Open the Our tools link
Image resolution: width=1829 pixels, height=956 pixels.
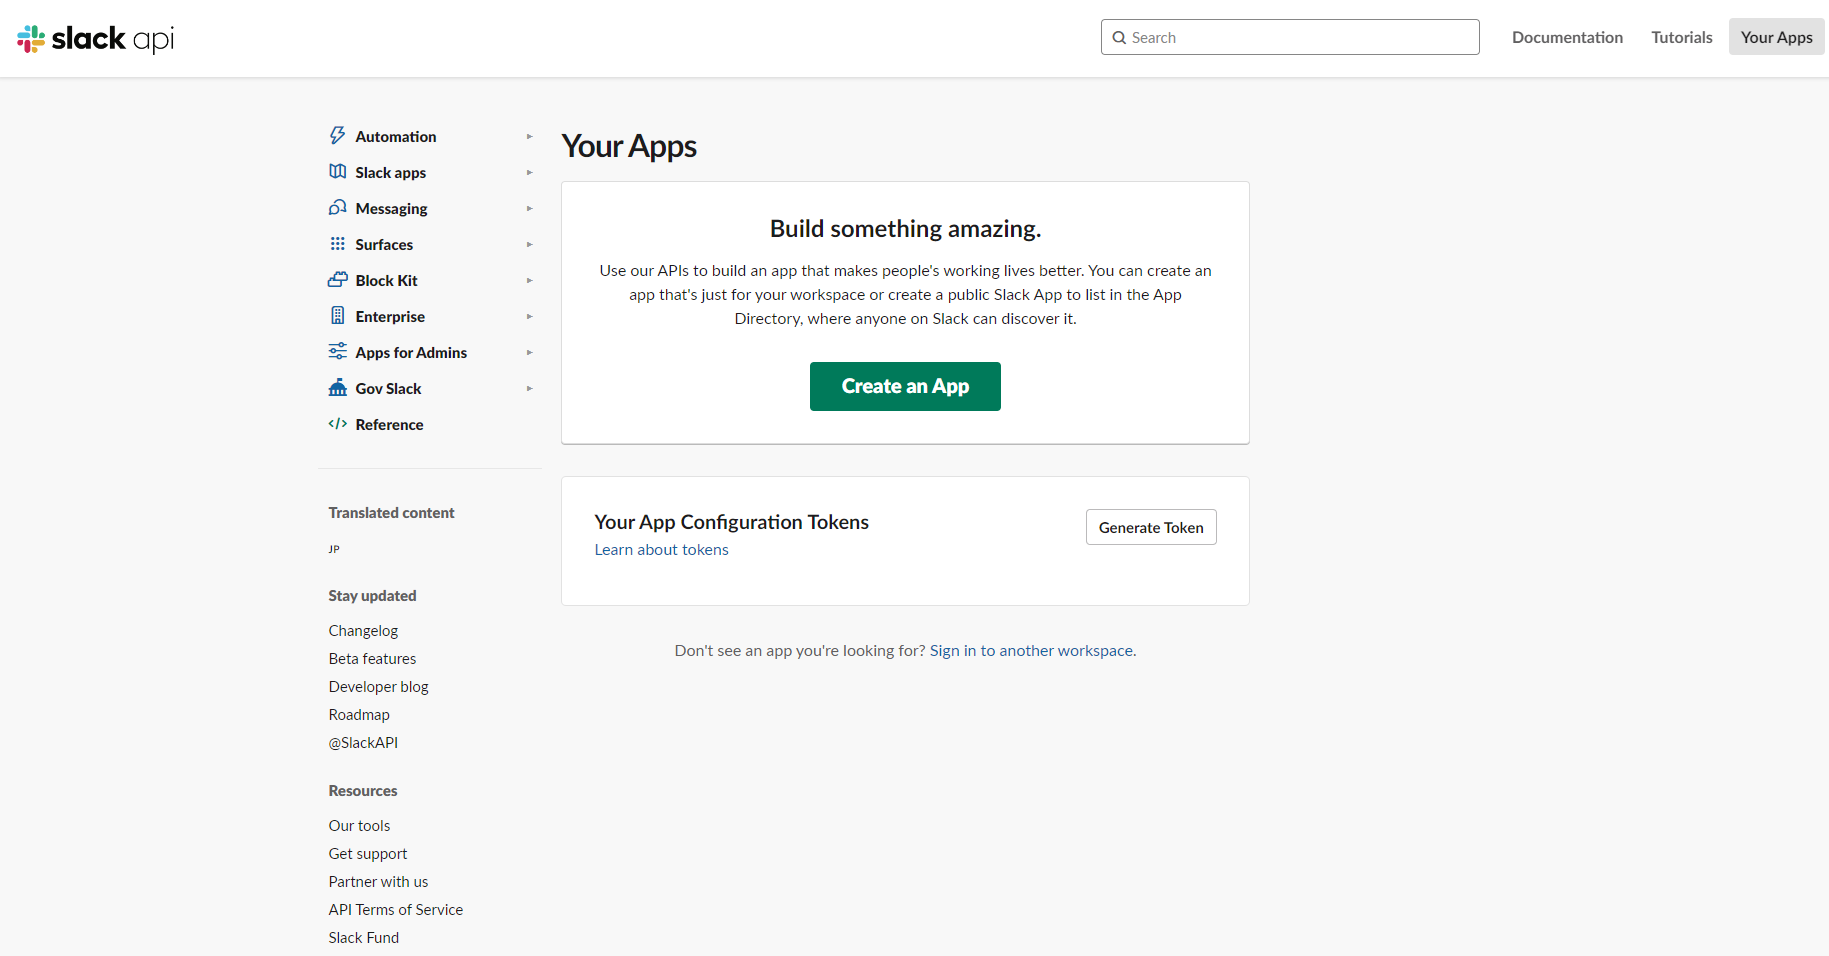359,826
